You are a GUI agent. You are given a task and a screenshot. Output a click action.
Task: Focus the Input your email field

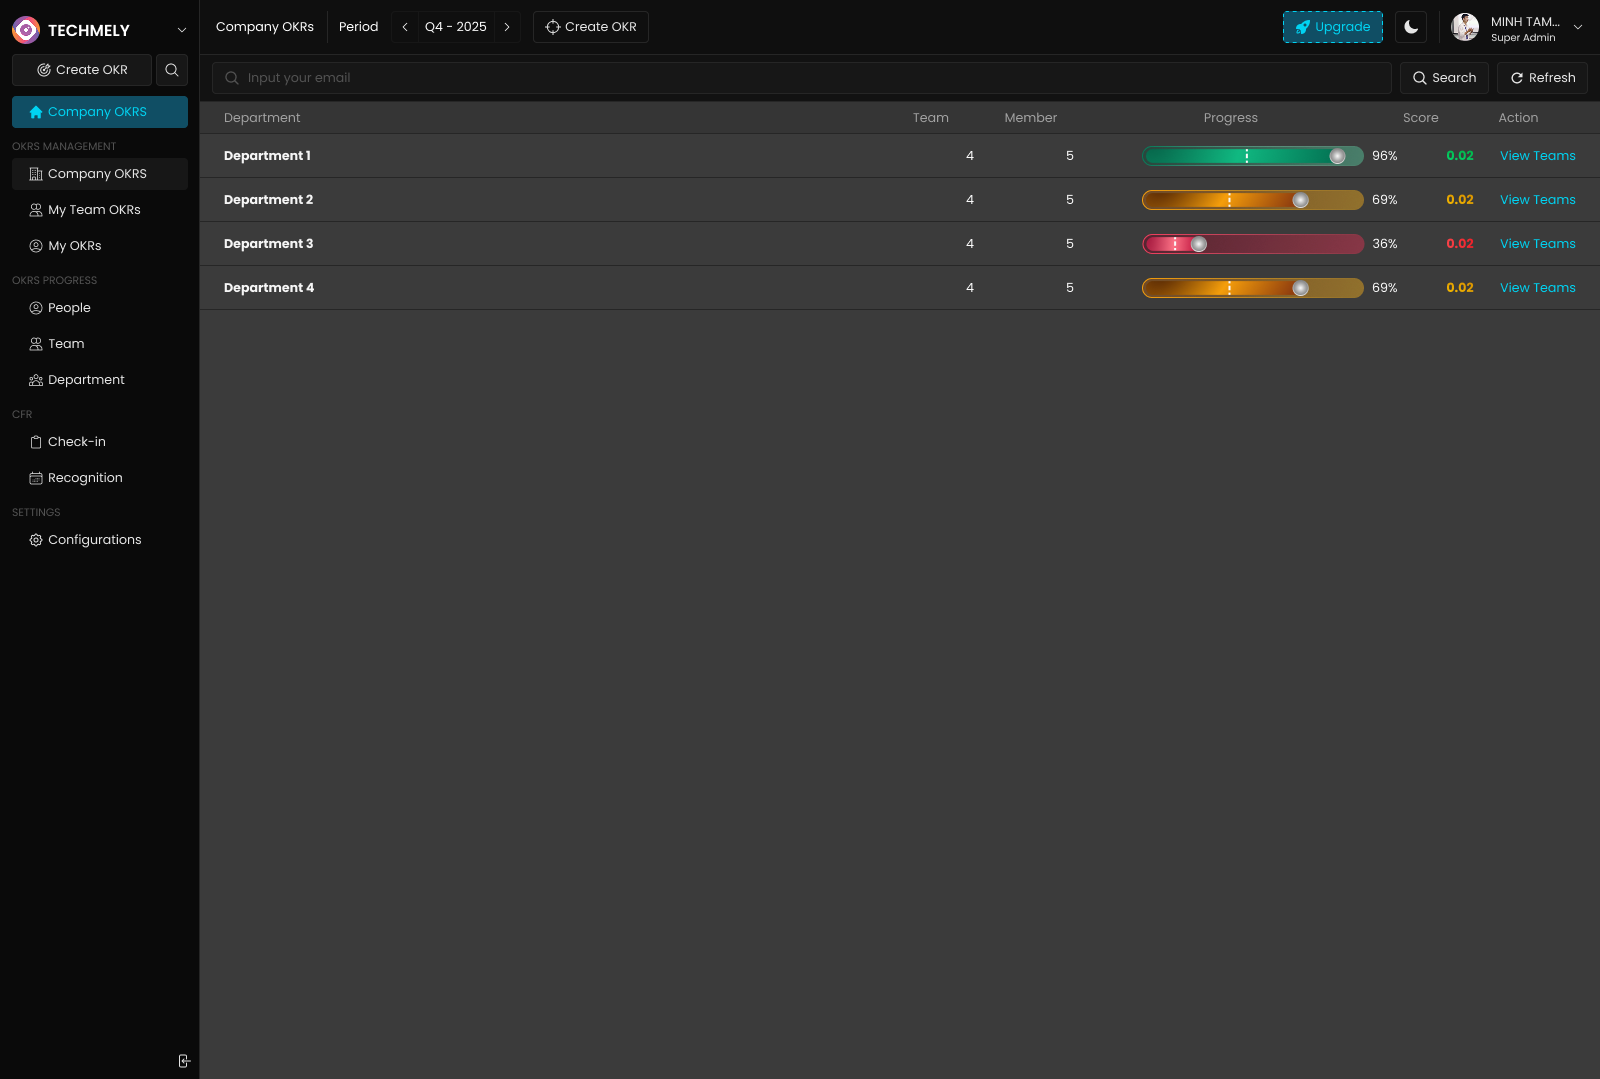[x=802, y=78]
